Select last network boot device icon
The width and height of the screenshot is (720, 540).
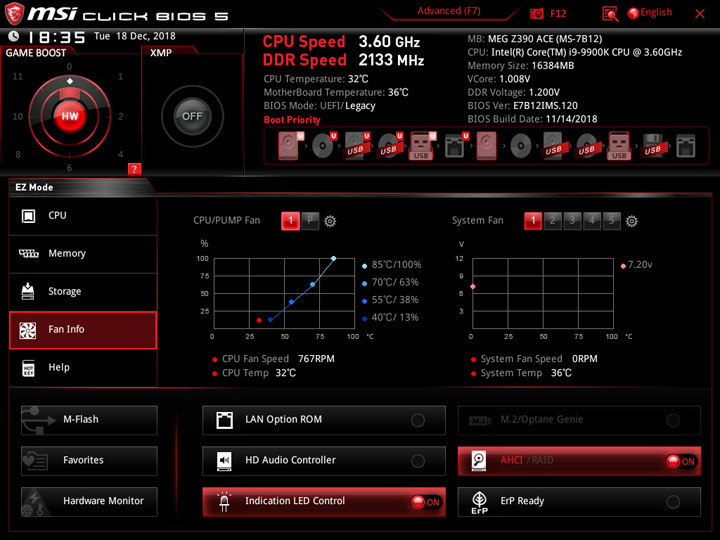(x=686, y=146)
